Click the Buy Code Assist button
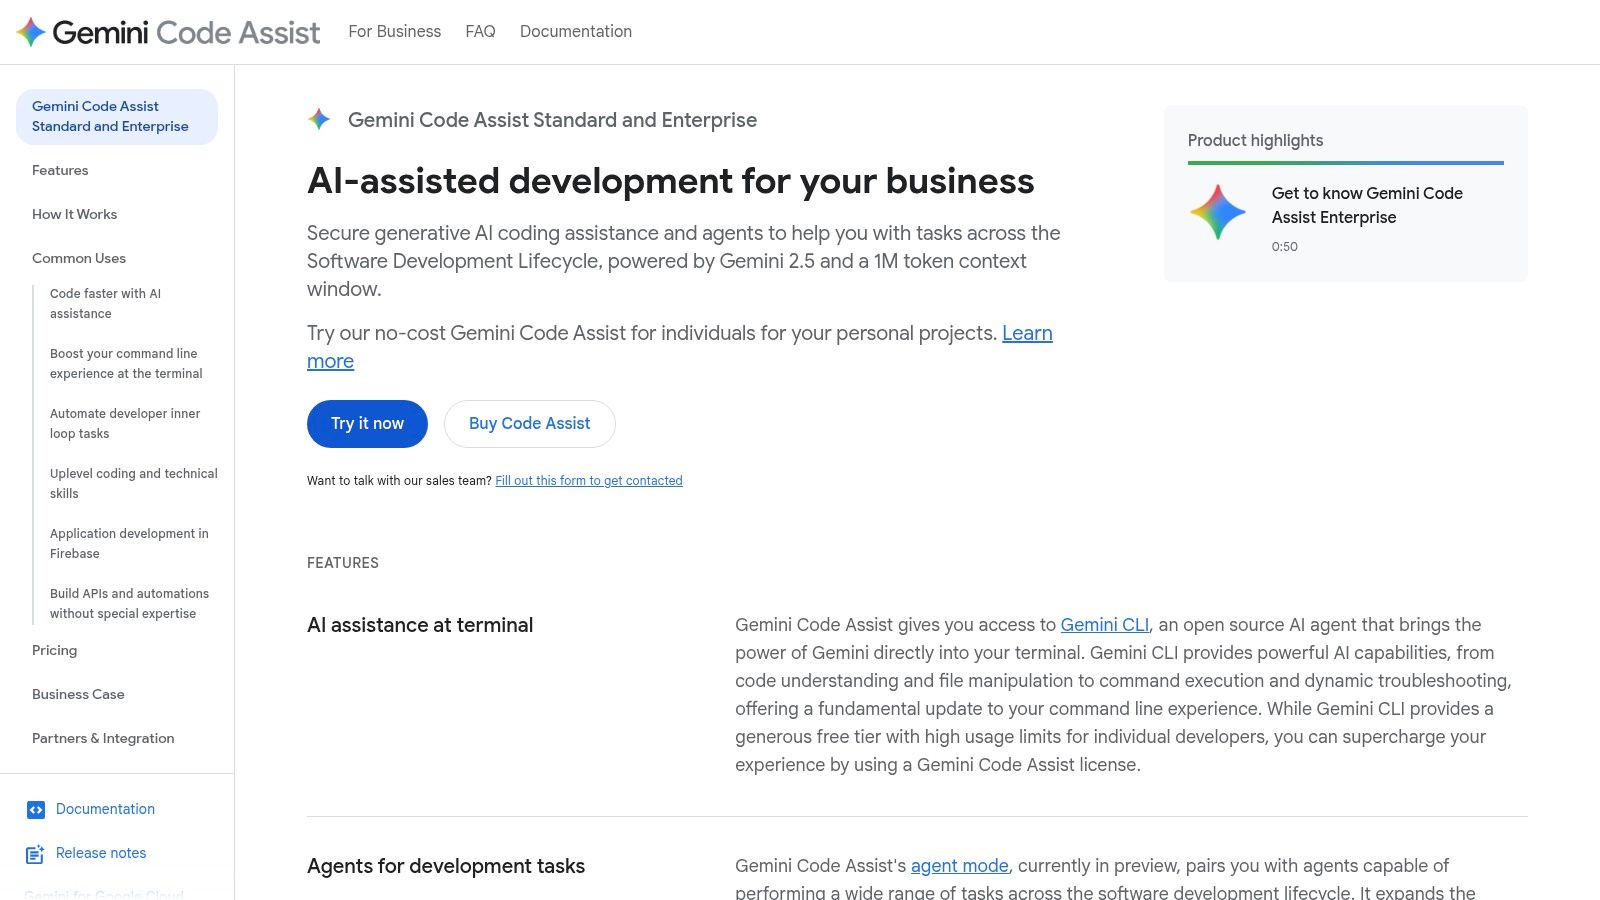The image size is (1600, 900). [x=529, y=424]
